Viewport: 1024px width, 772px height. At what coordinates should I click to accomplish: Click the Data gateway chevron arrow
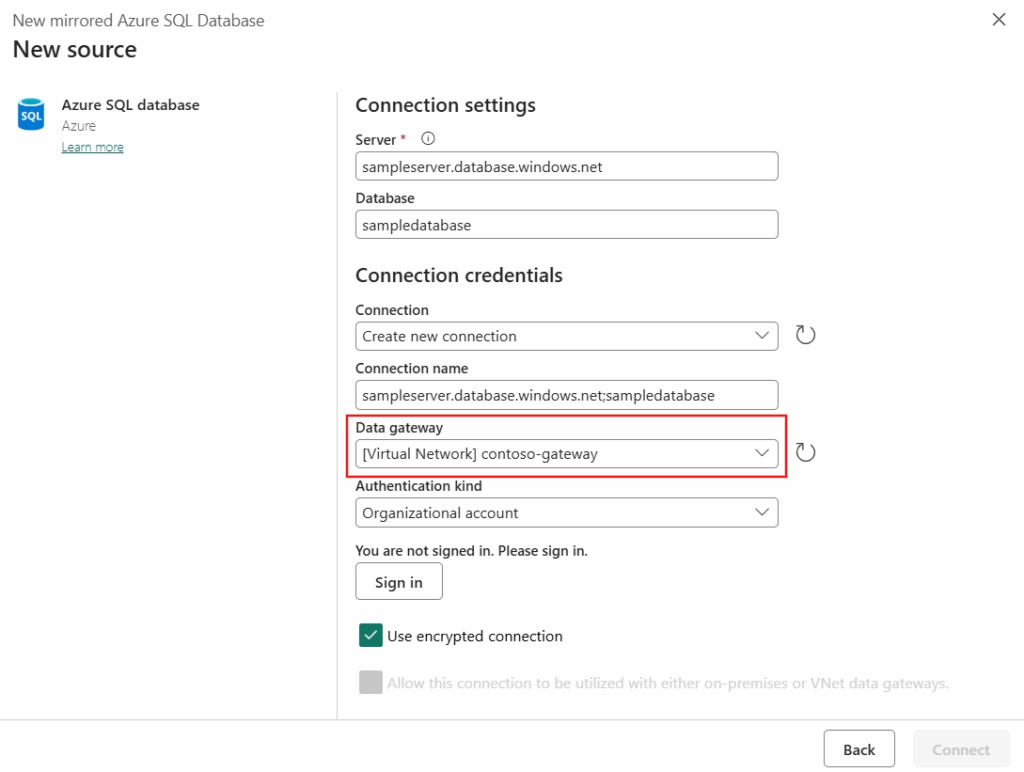click(x=761, y=453)
